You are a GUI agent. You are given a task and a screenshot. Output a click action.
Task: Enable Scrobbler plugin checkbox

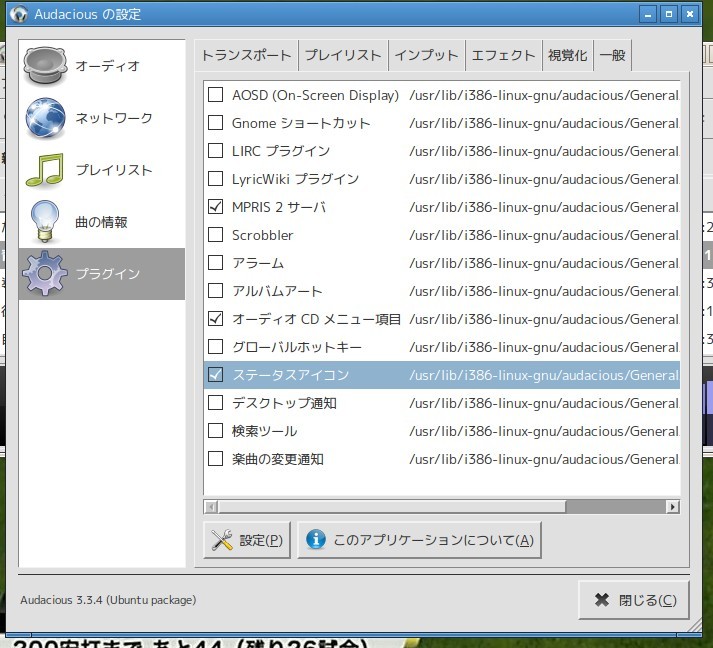(x=216, y=235)
